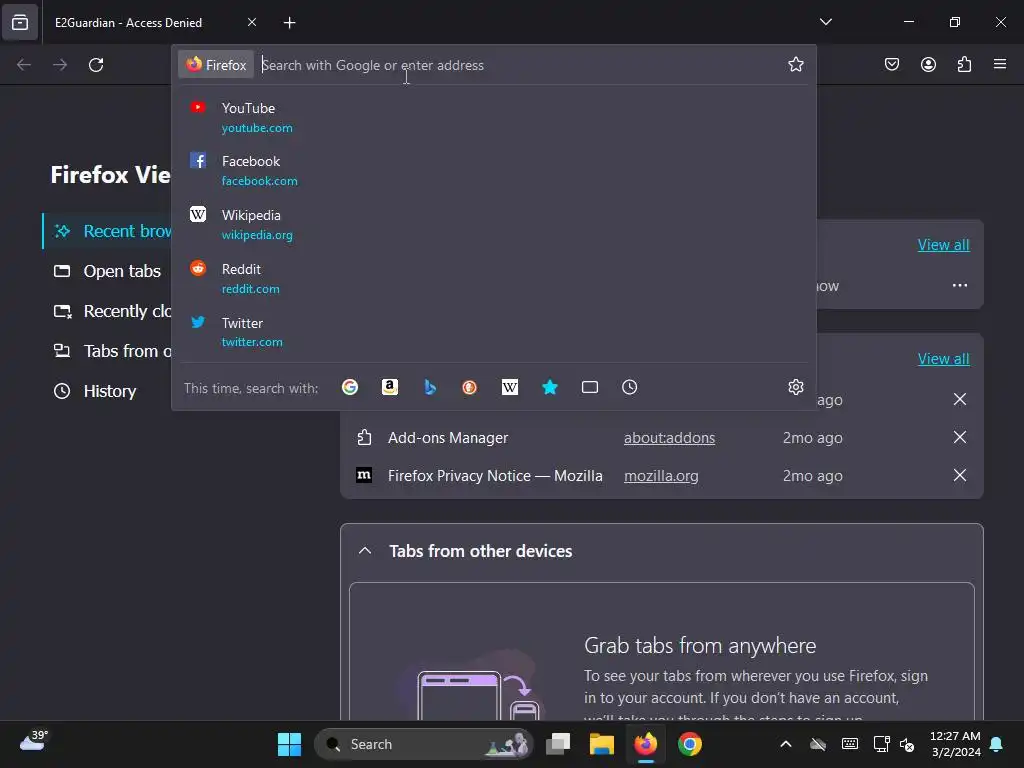Open the about:addons link
This screenshot has width=1024, height=768.
[x=669, y=438]
